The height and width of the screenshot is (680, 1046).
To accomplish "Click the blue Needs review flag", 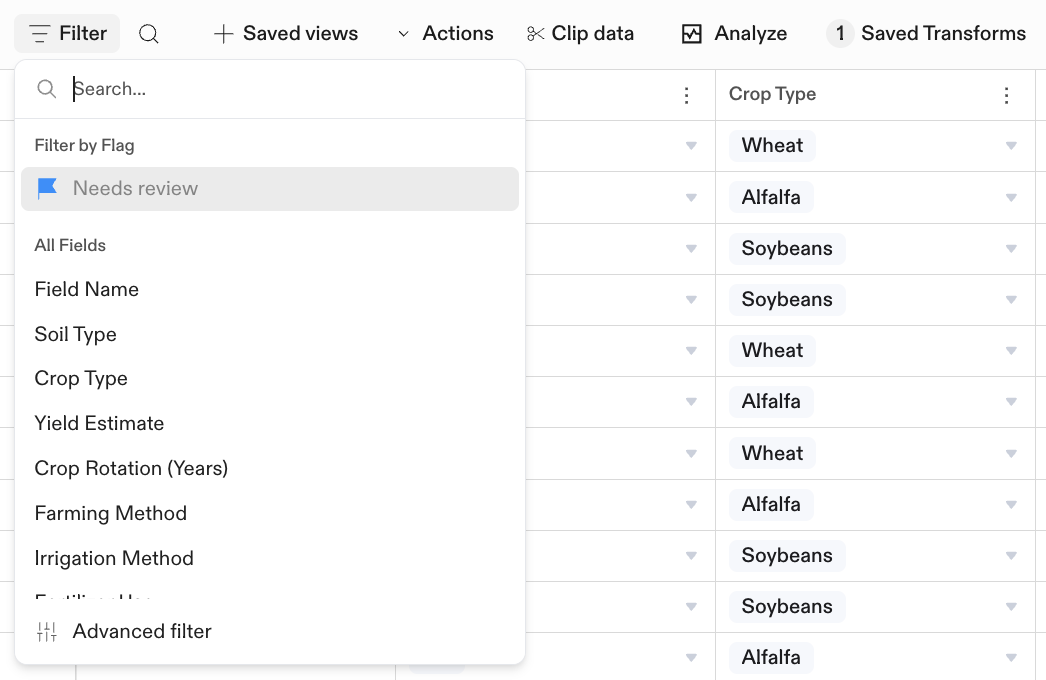I will [x=47, y=188].
